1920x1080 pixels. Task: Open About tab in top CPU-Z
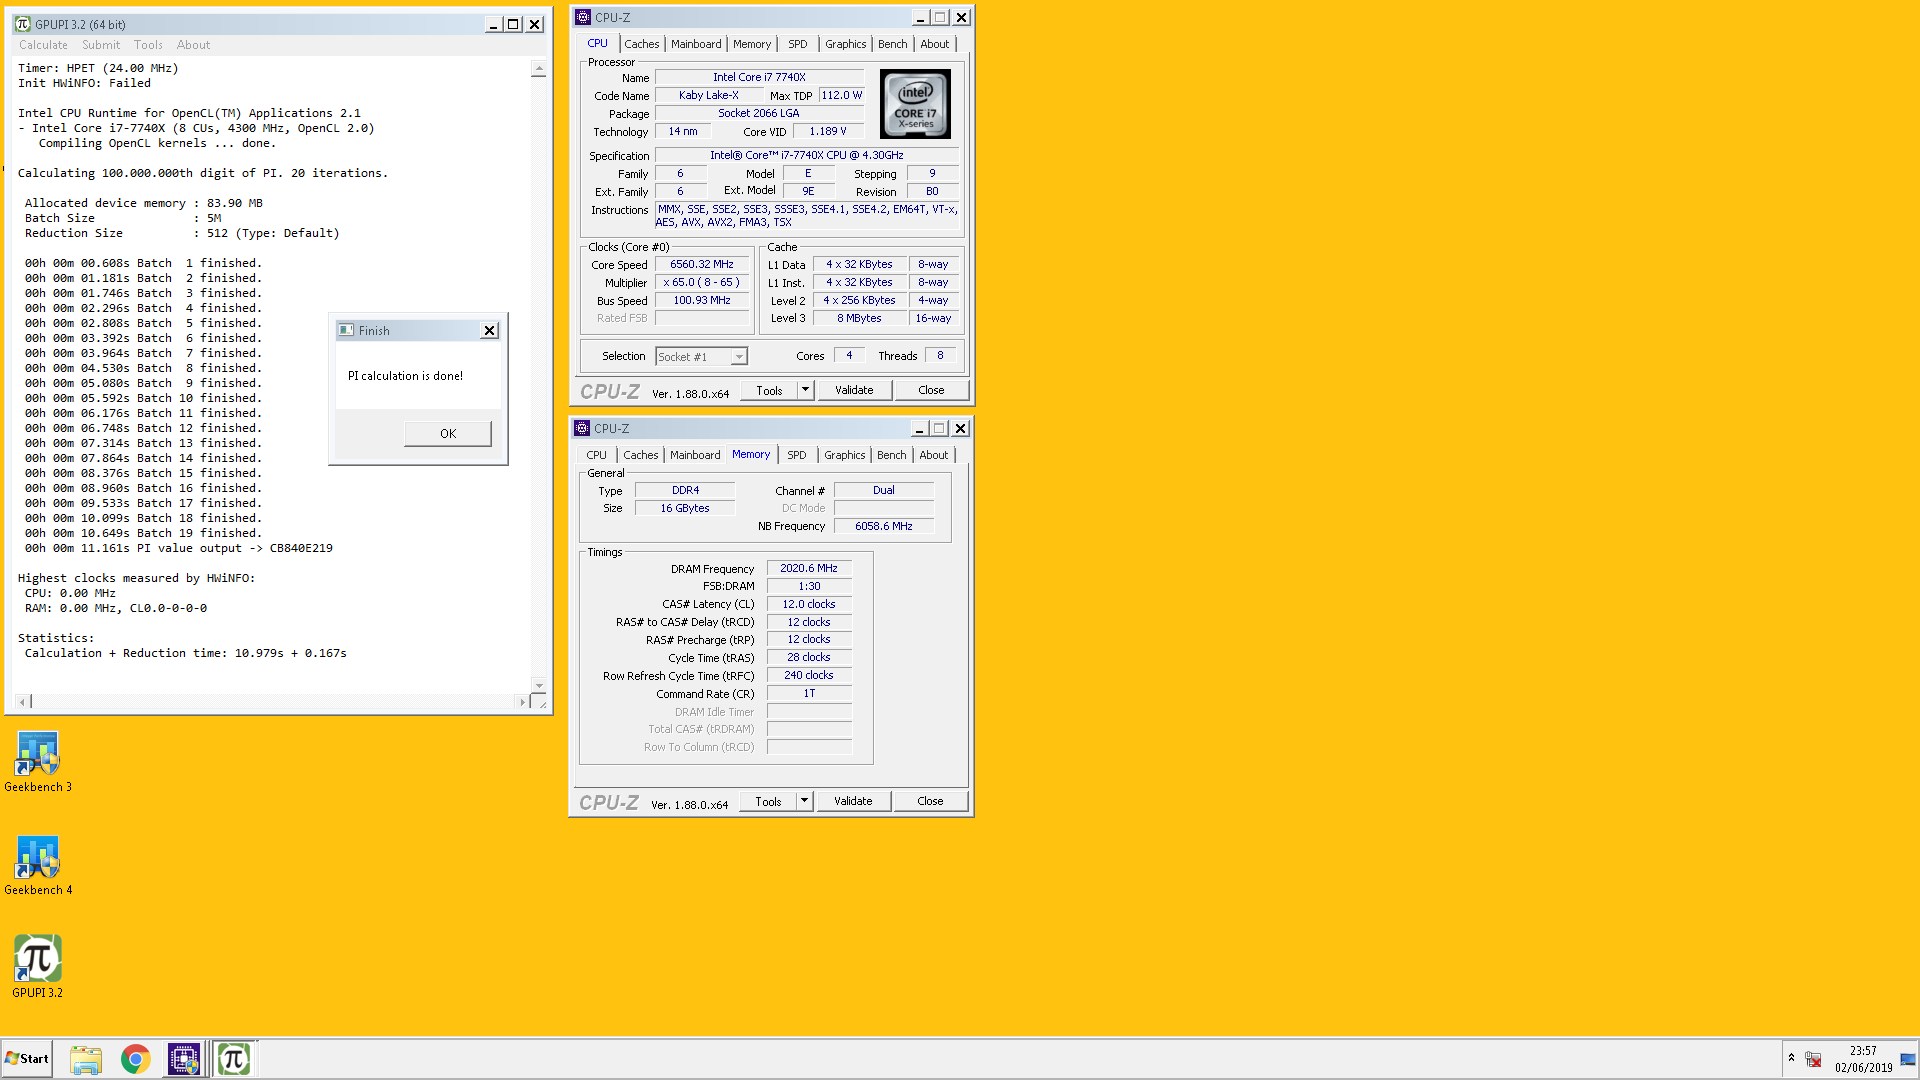click(x=935, y=44)
